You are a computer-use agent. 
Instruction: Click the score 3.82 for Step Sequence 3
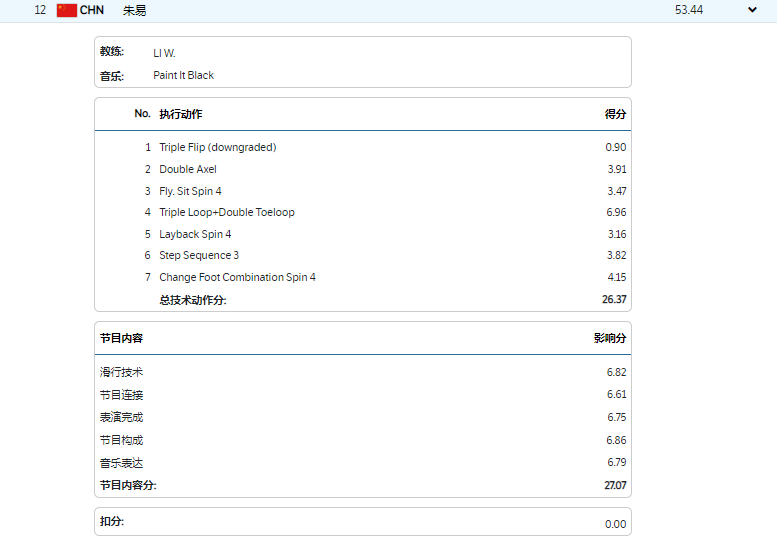point(617,255)
